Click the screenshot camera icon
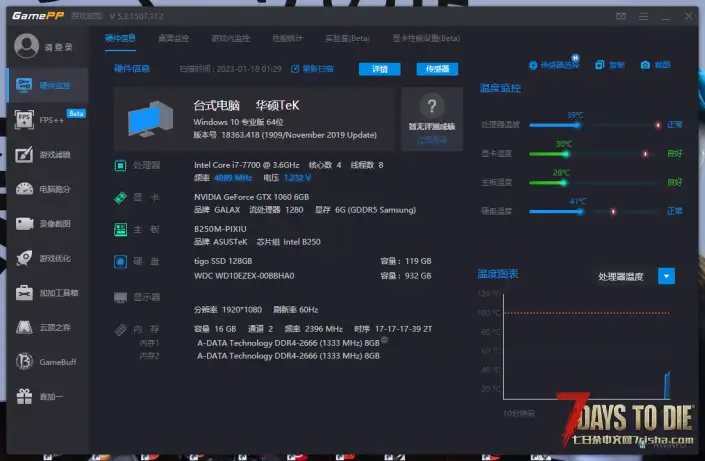Screen dimensions: 705x461 point(645,65)
